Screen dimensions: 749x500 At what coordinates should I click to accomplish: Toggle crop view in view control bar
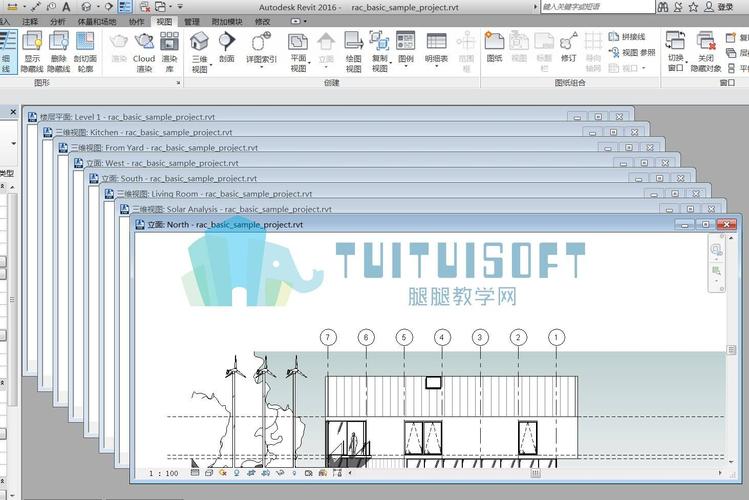pos(251,473)
